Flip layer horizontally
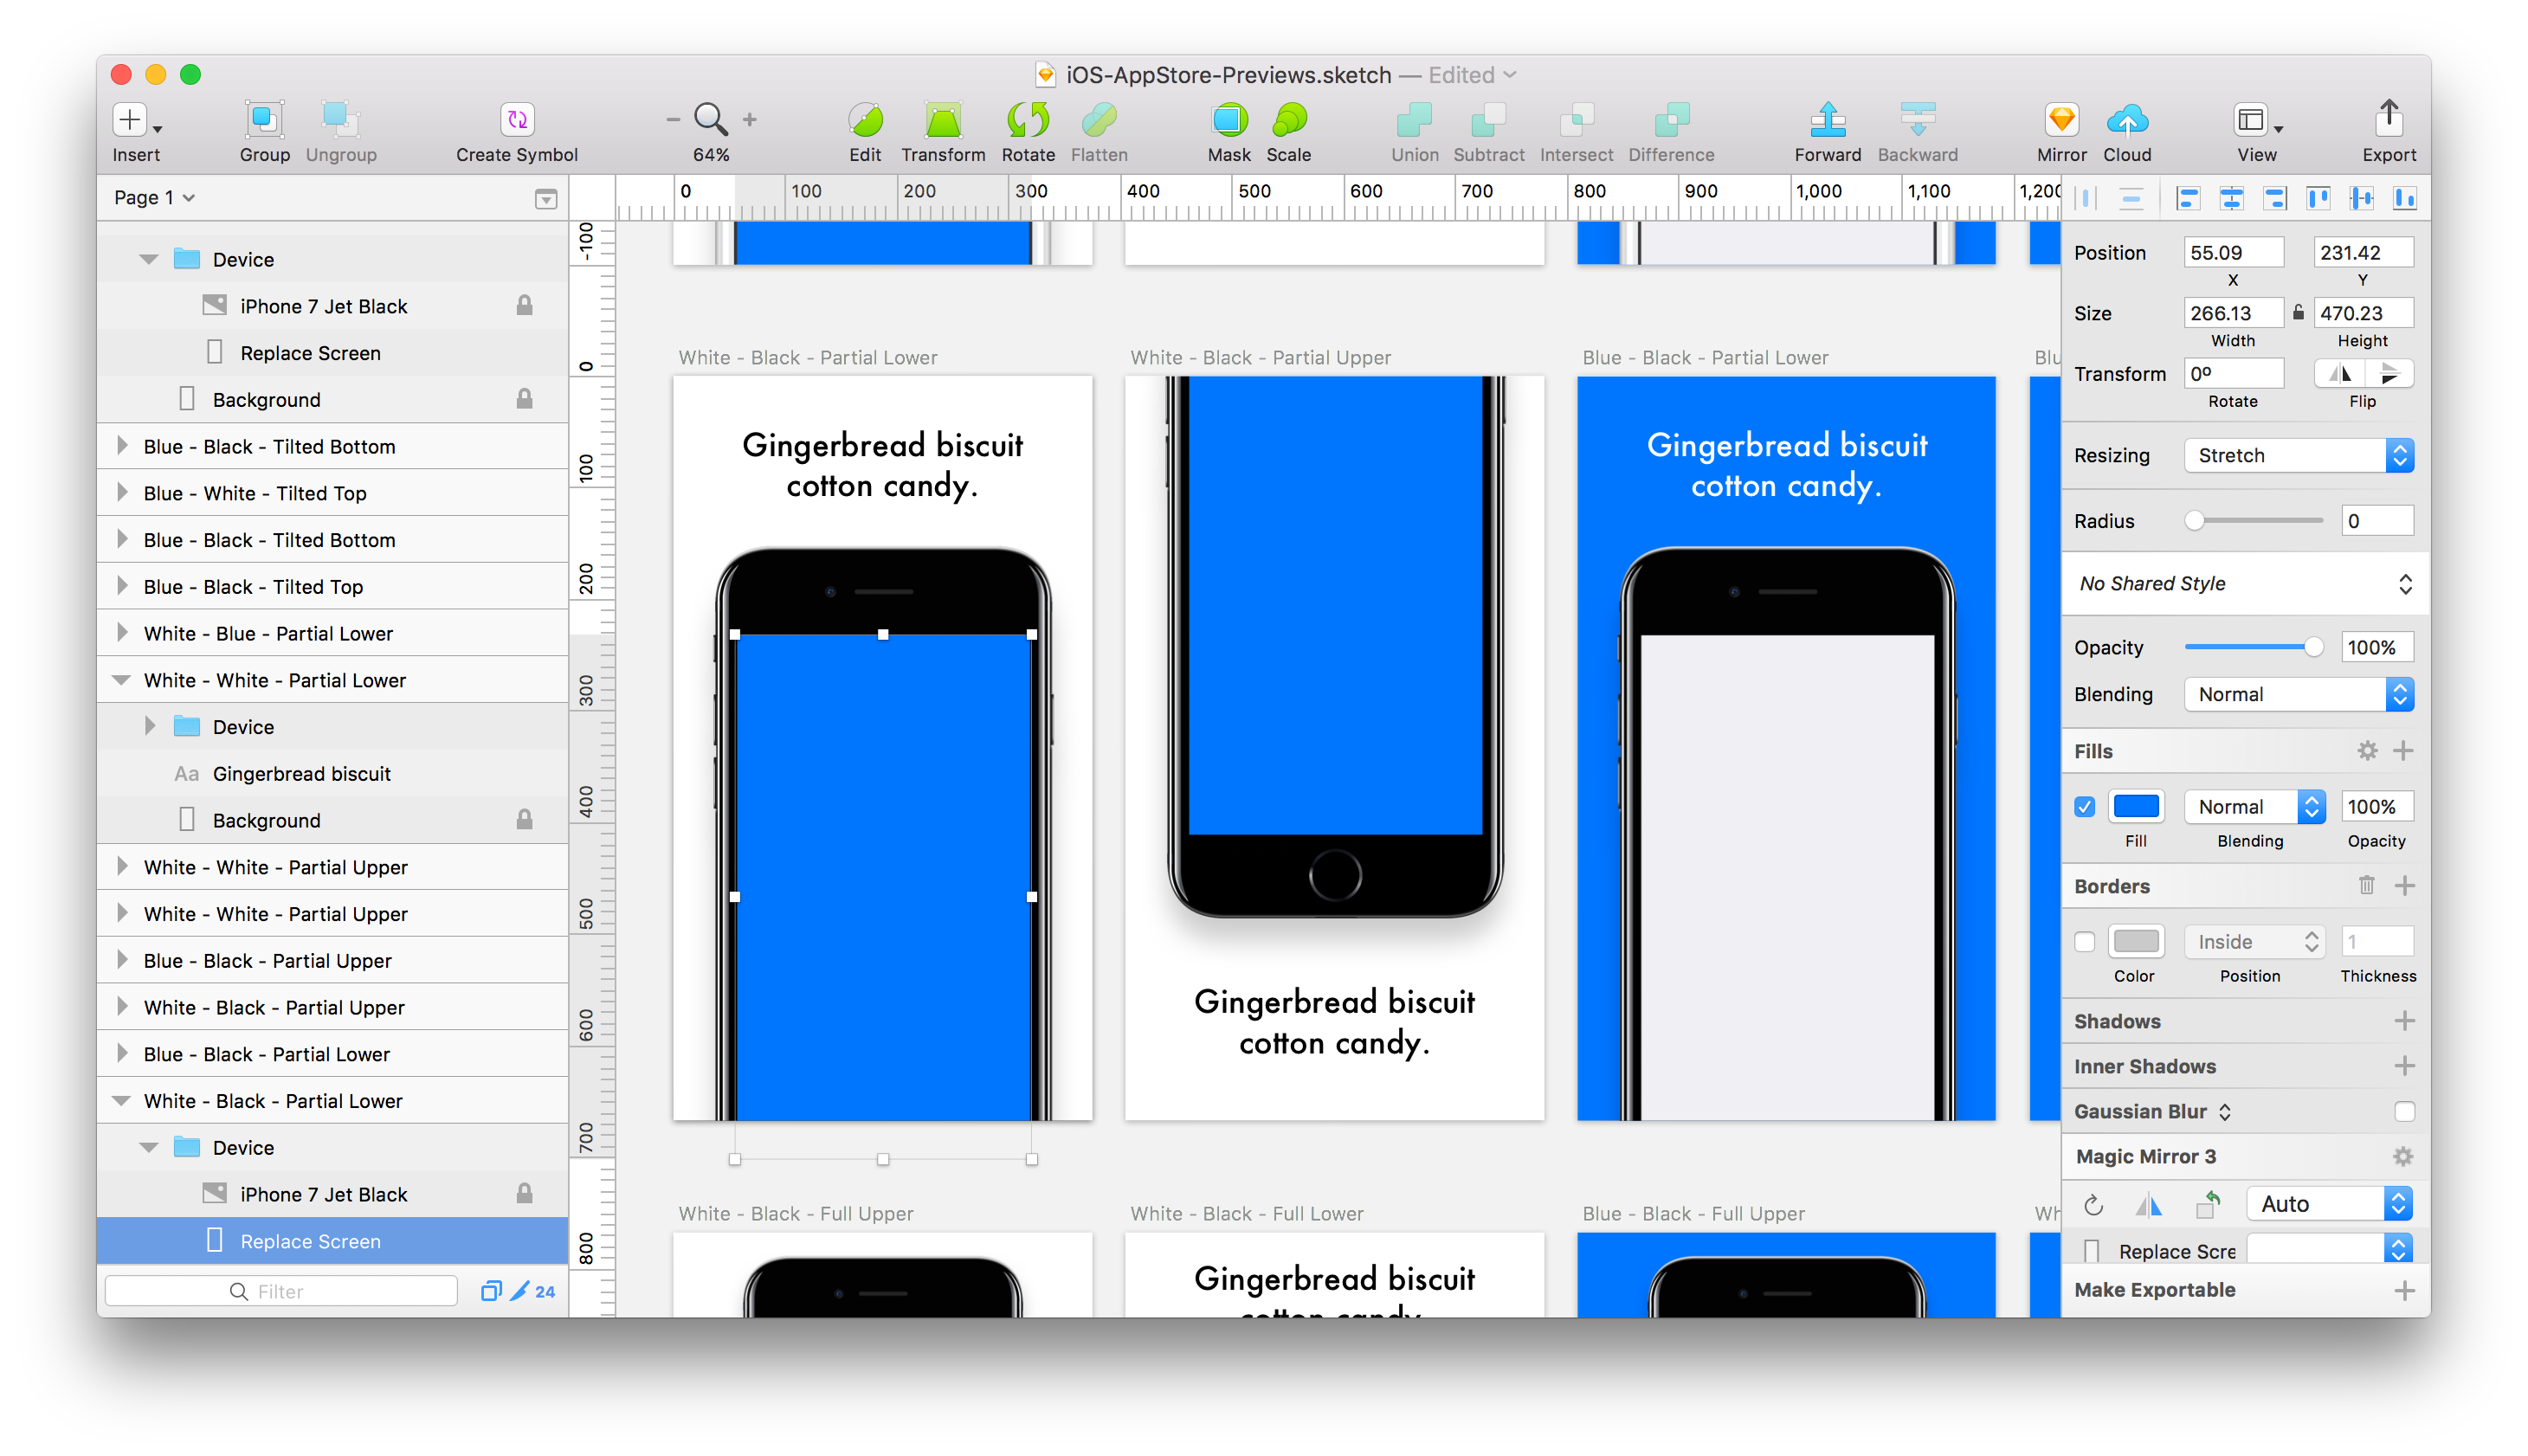Viewport: 2528px width, 1456px height. click(2340, 373)
